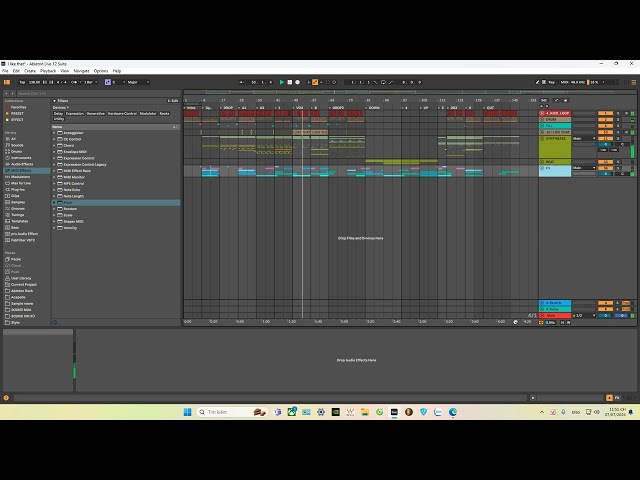Select the Utility filter tag
The width and height of the screenshot is (640, 480).
59,119
